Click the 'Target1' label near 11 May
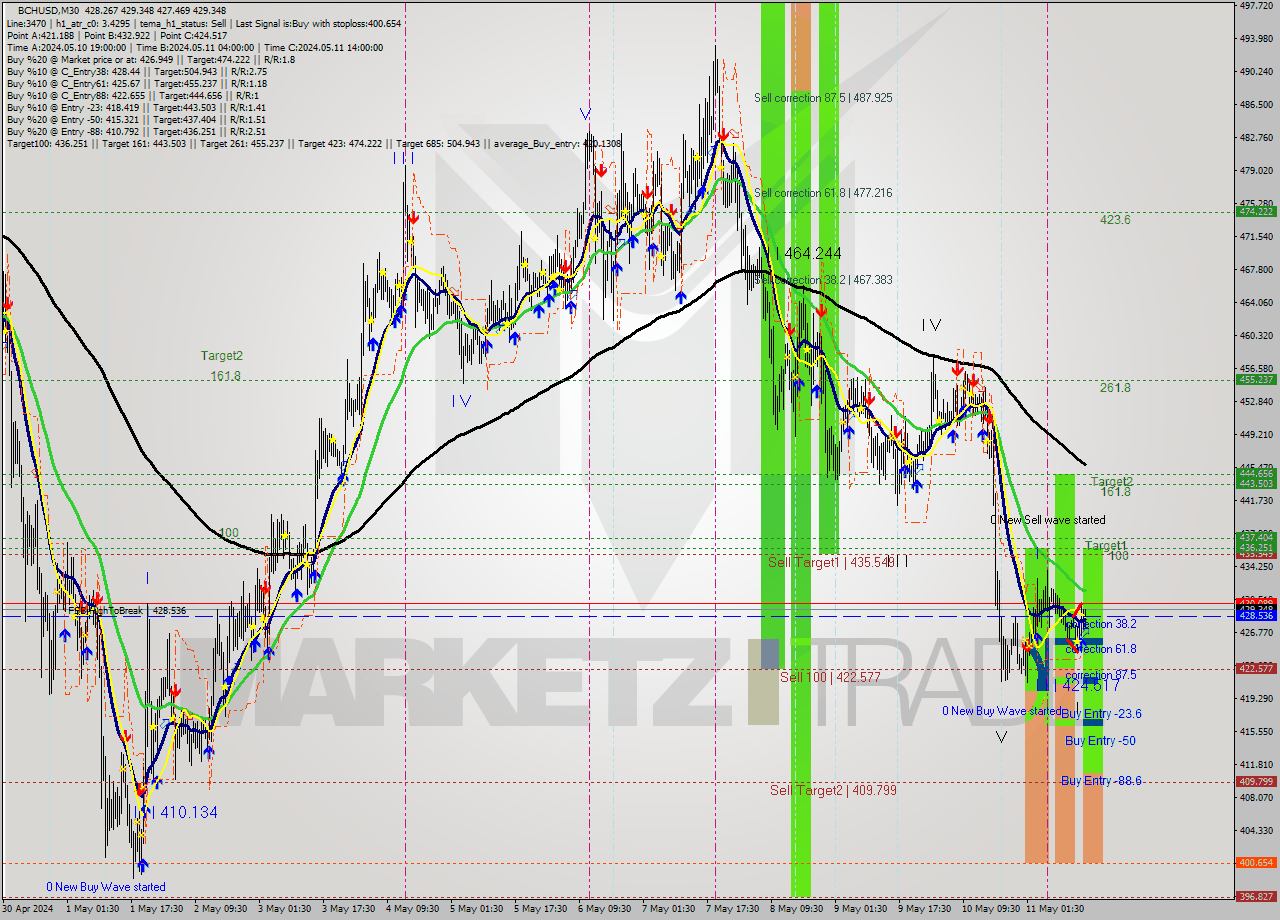This screenshot has width=1280, height=920. click(1106, 546)
